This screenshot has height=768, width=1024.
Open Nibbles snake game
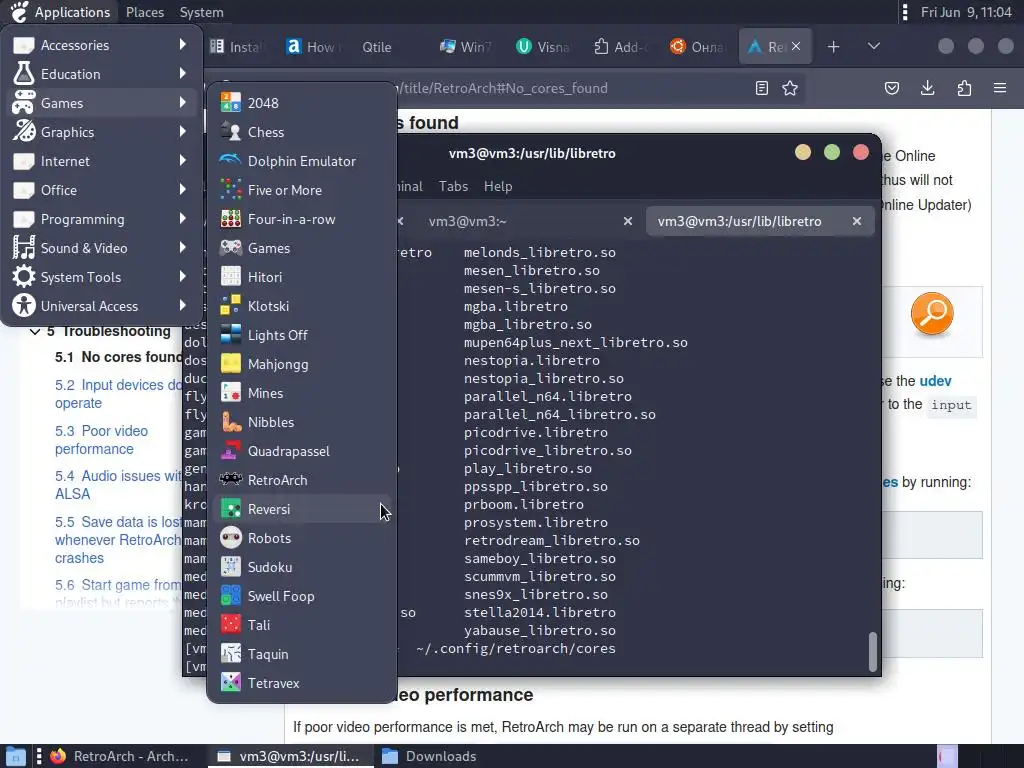(x=302, y=422)
